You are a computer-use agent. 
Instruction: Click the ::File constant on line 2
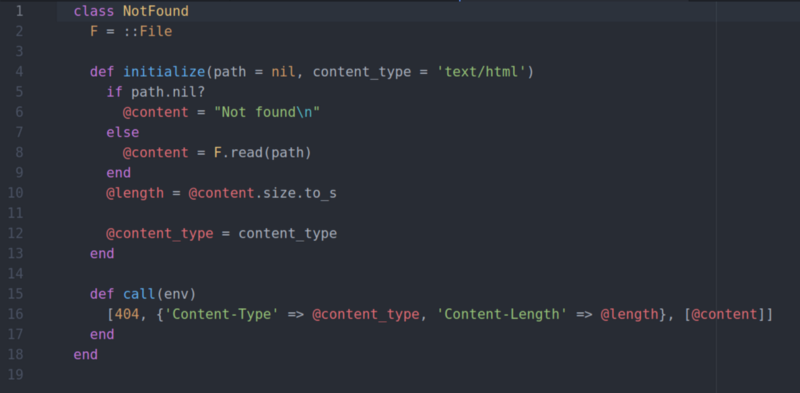point(147,32)
